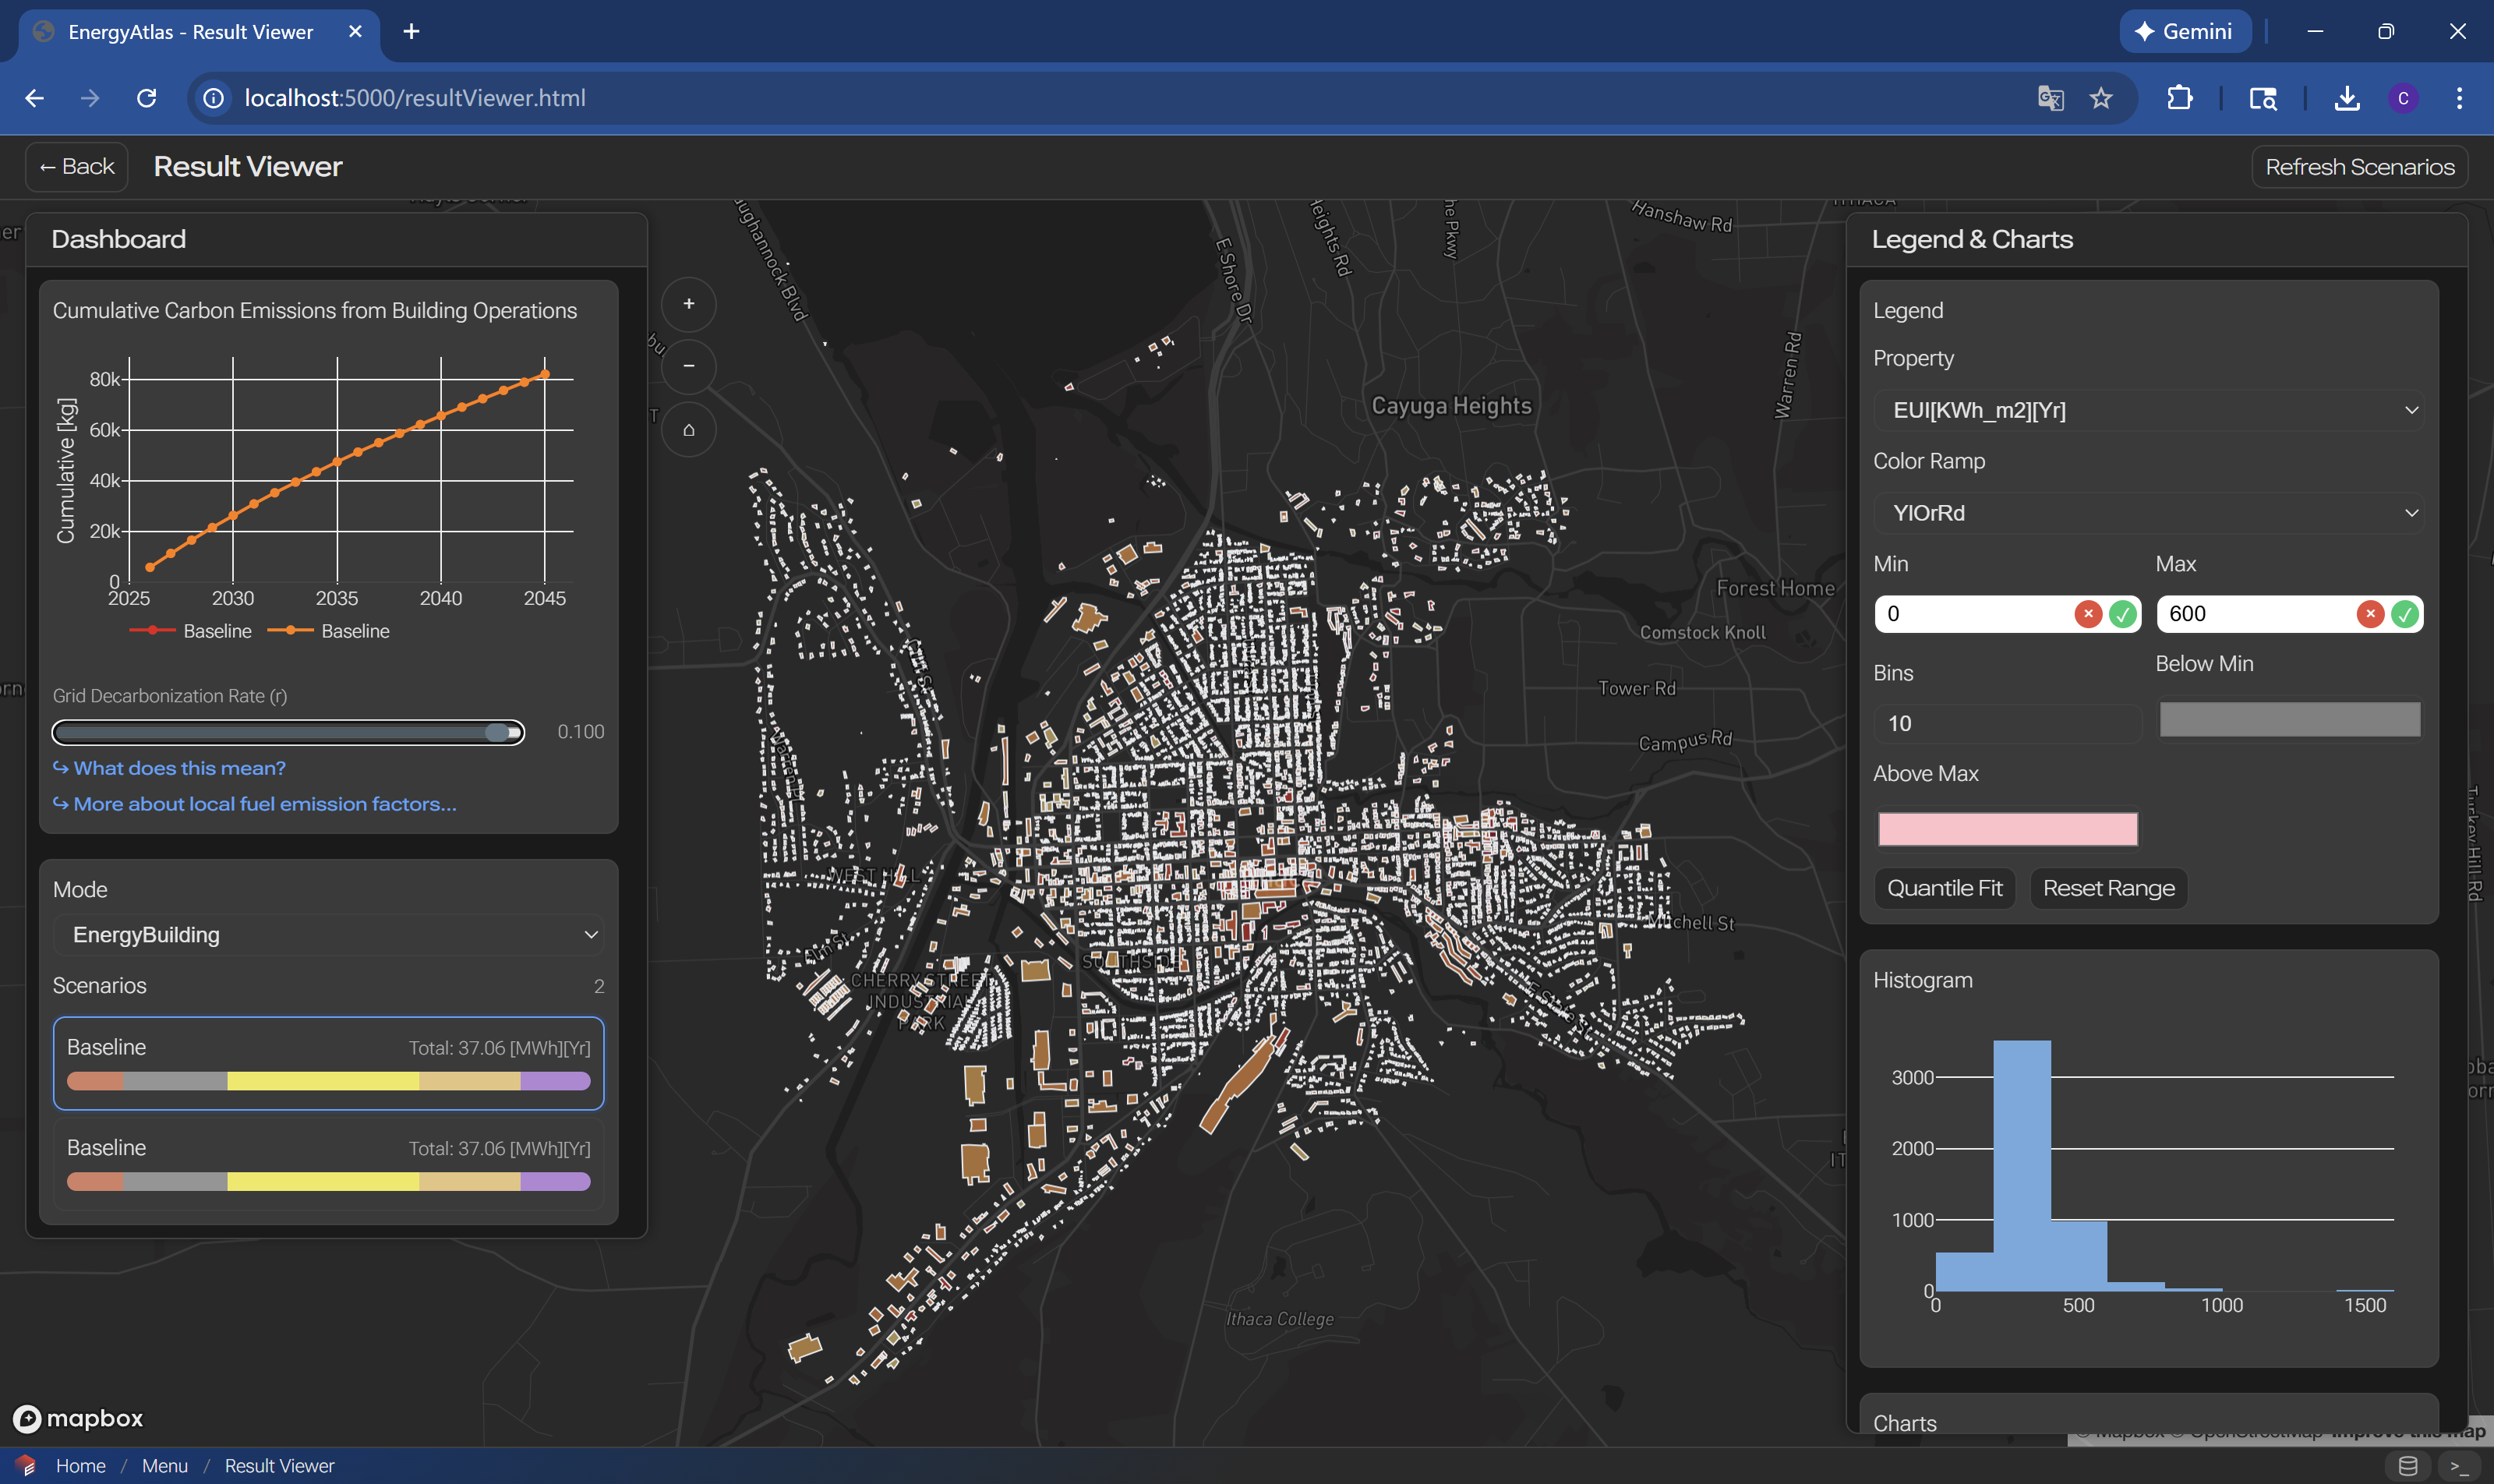Bookmark this page with the star icon
The image size is (2494, 1484).
(2100, 98)
